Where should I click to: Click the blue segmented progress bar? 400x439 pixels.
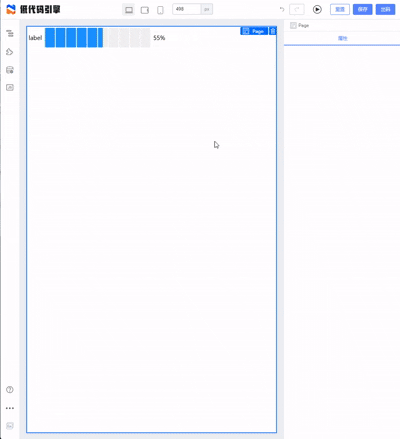(x=97, y=38)
